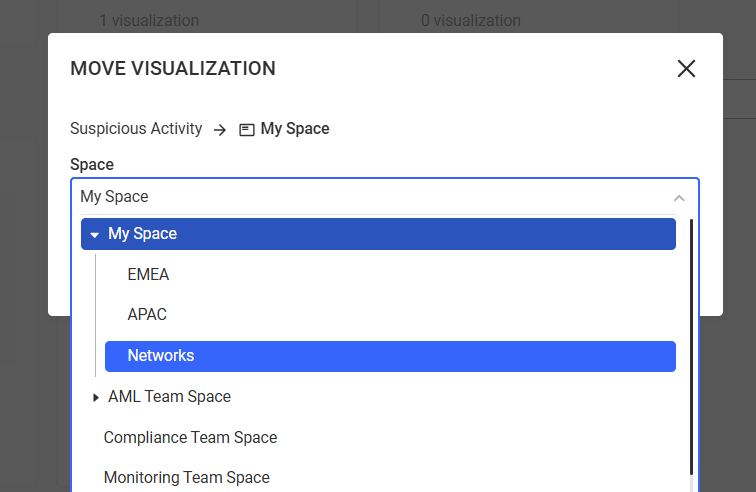Close the Move Visualization dialog
Image resolution: width=756 pixels, height=492 pixels.
(x=686, y=68)
